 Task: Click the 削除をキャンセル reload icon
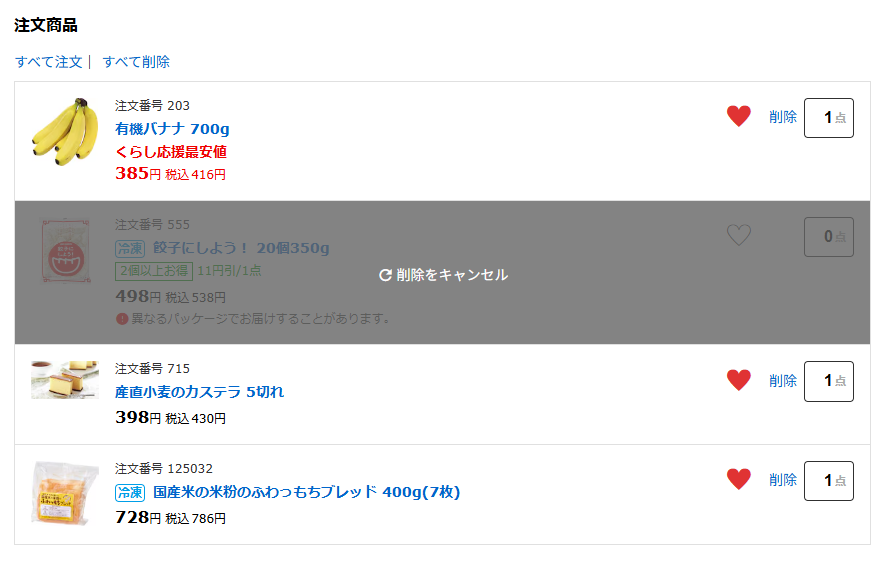click(x=385, y=275)
